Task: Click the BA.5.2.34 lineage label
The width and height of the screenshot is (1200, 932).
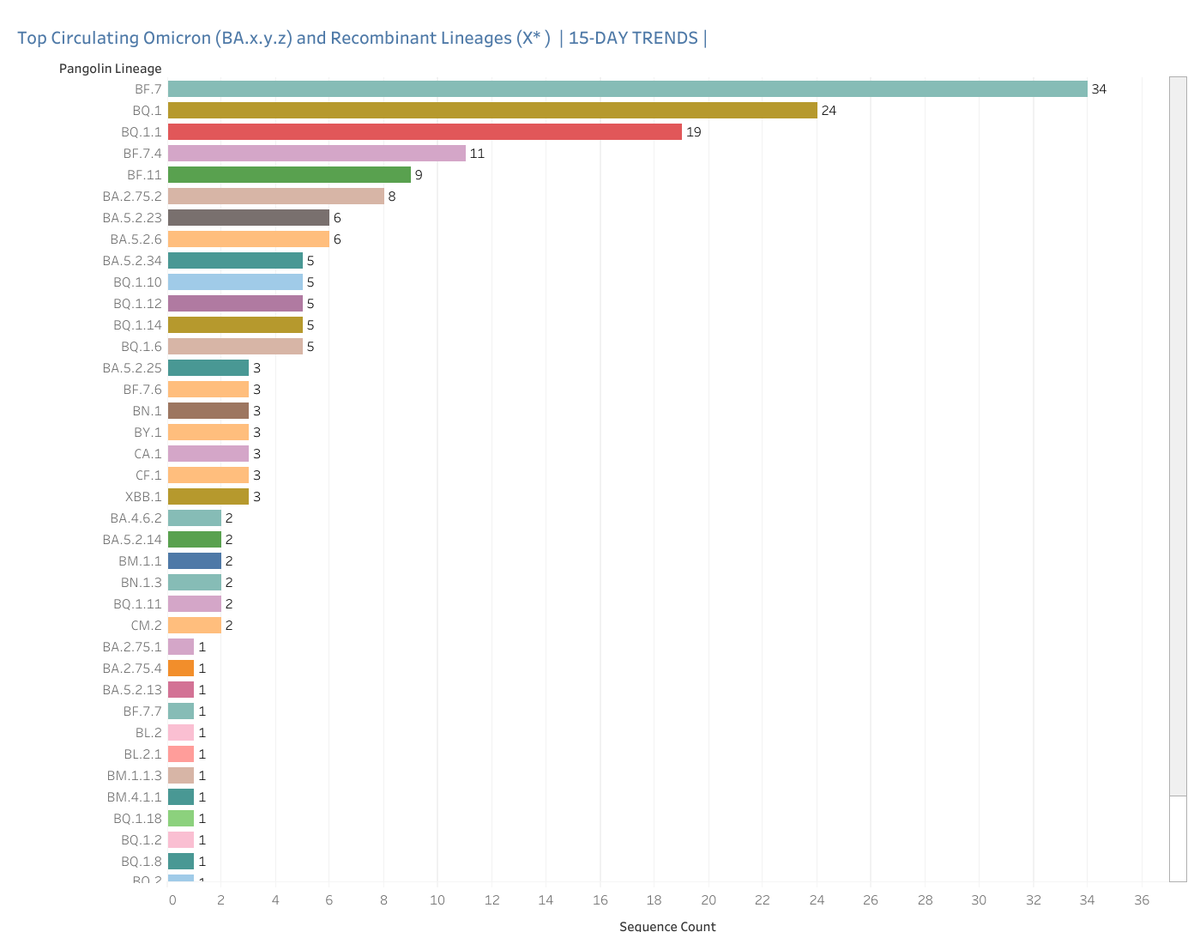Action: point(132,261)
